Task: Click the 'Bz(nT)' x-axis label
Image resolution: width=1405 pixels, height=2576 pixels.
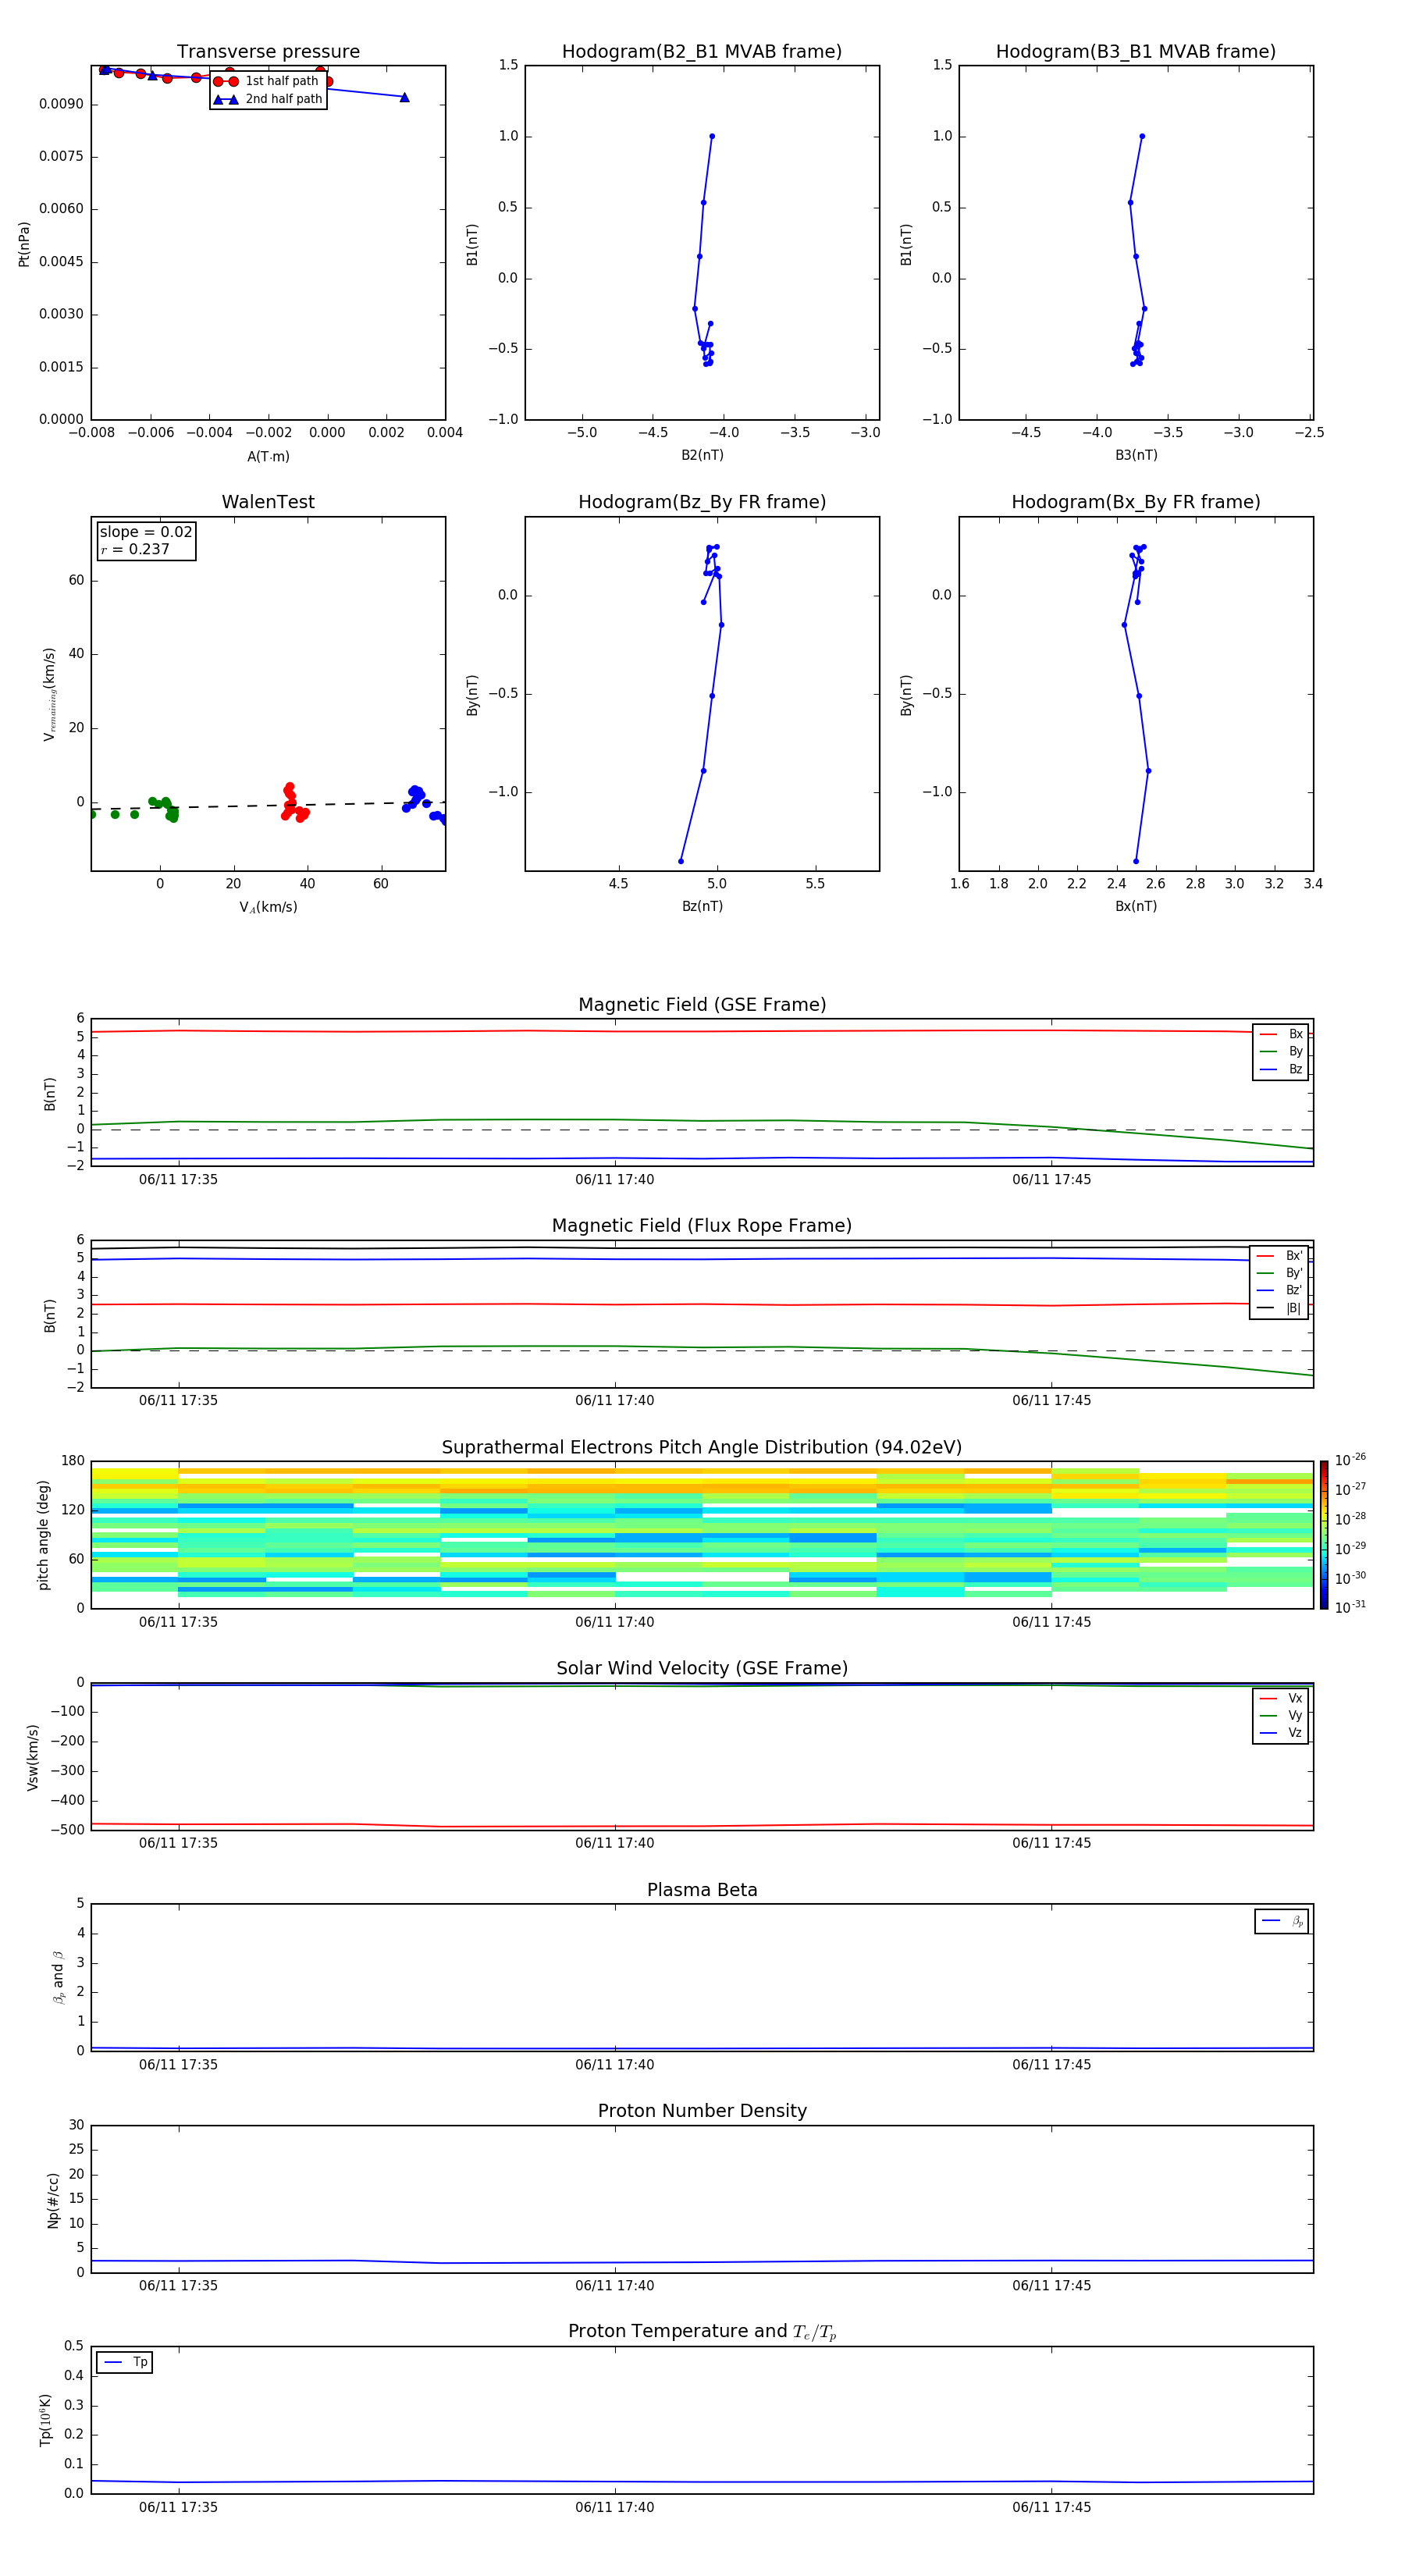Action: point(702,906)
